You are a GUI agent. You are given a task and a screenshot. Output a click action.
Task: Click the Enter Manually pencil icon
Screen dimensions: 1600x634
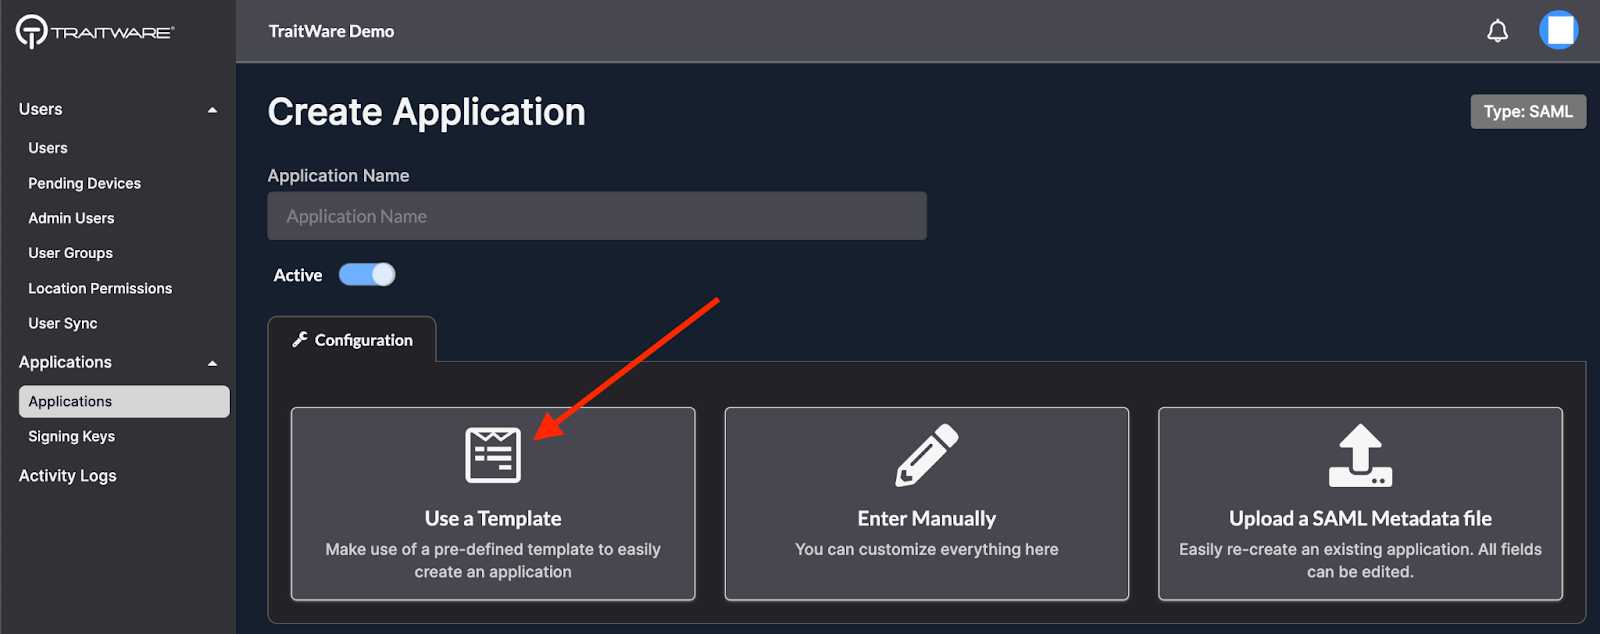[x=927, y=455]
